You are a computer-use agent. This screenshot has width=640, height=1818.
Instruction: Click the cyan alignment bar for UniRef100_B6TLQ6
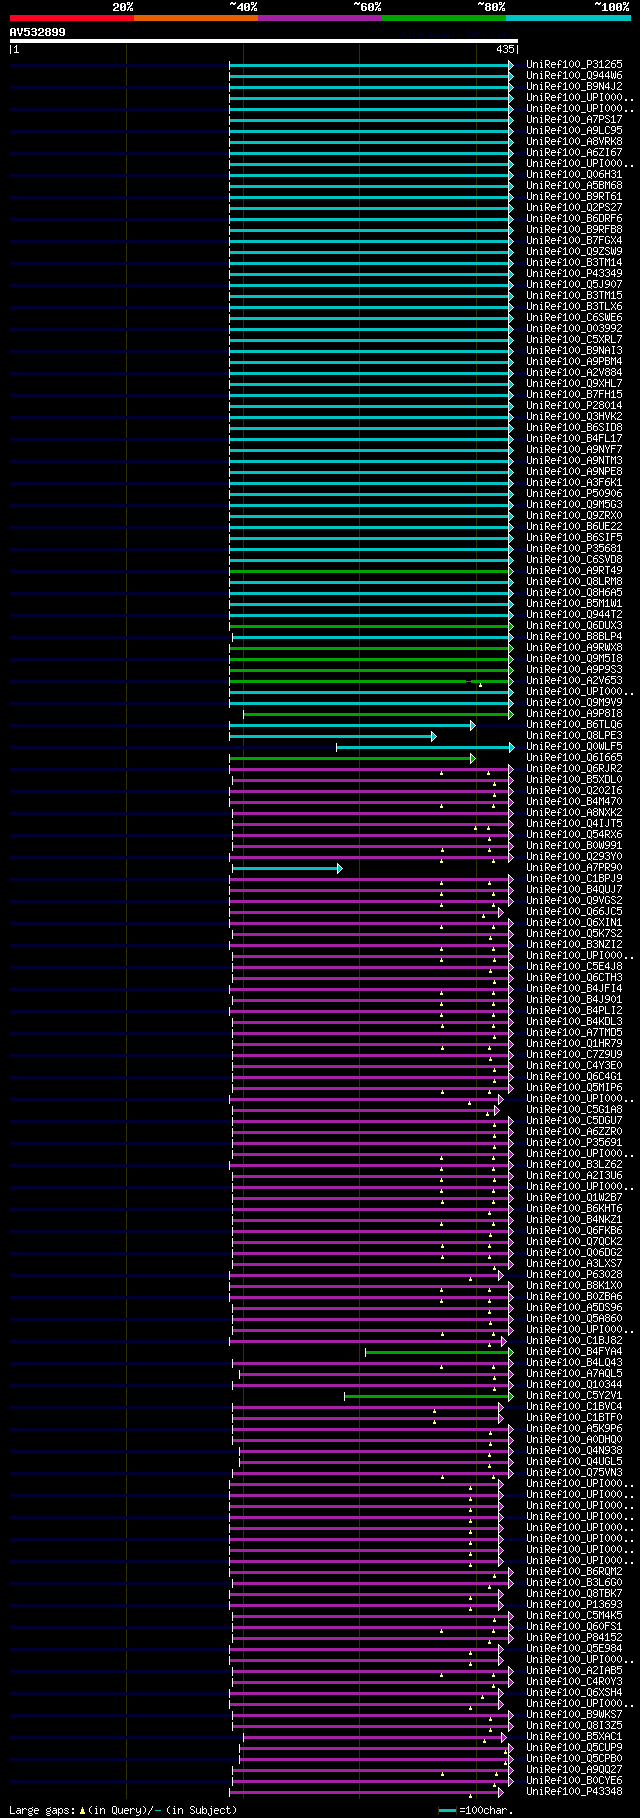[x=352, y=725]
